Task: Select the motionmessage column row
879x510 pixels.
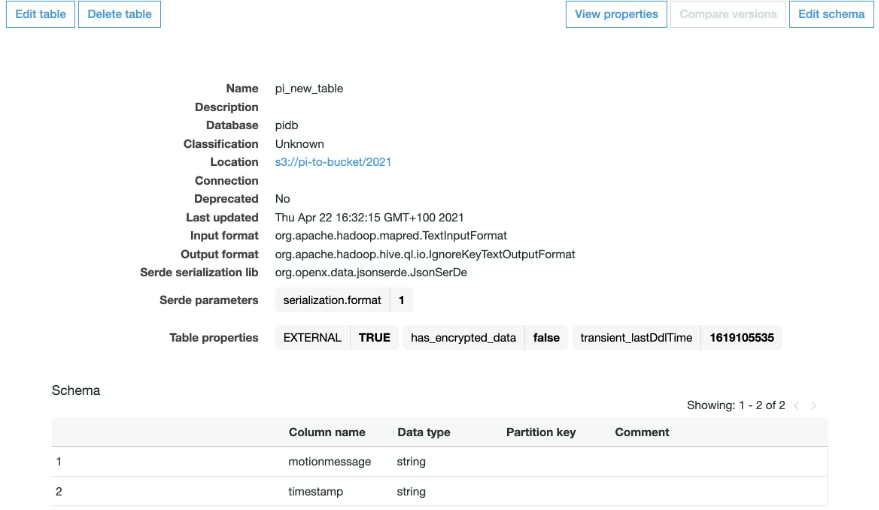Action: pyautogui.click(x=440, y=462)
